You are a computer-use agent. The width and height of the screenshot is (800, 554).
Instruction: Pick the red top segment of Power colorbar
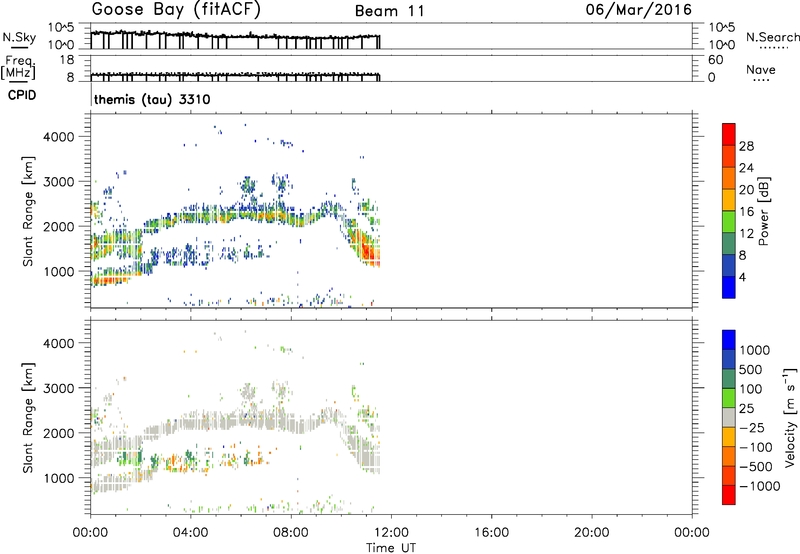click(x=729, y=134)
